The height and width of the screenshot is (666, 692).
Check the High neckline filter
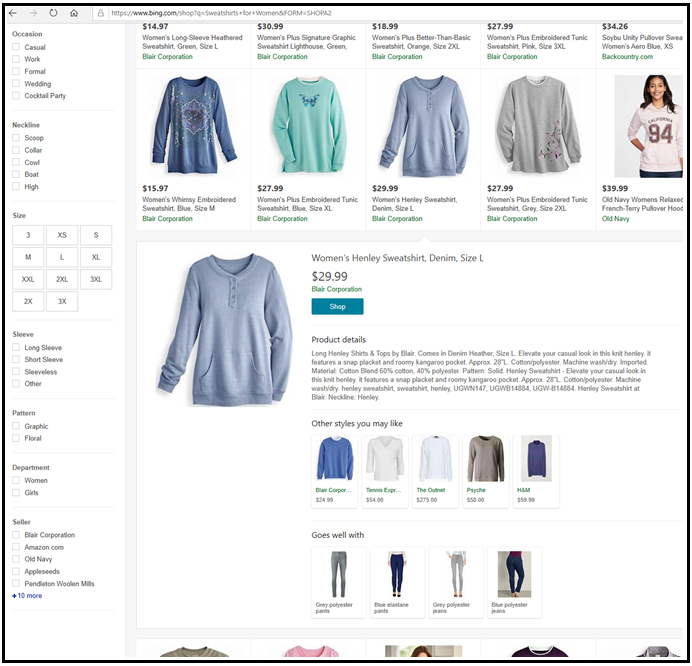click(x=16, y=186)
